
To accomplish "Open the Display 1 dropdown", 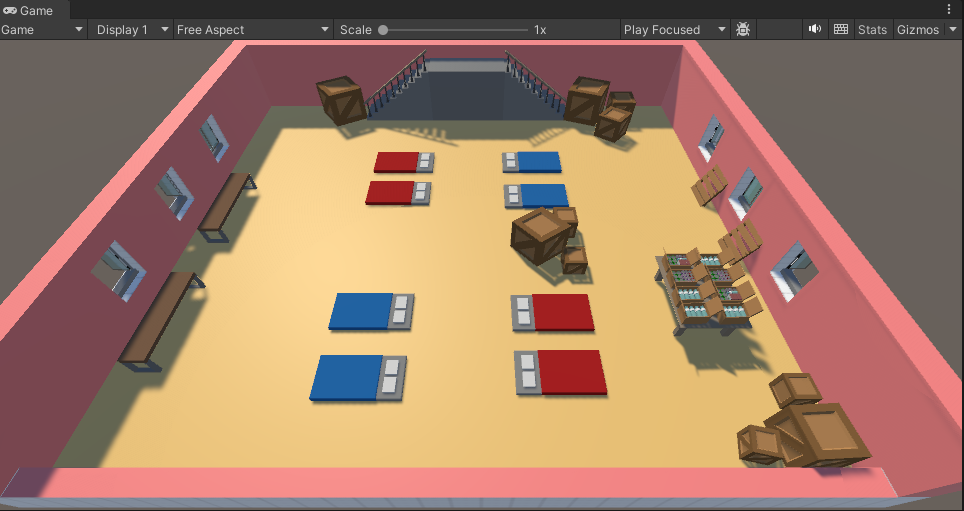I will (131, 30).
